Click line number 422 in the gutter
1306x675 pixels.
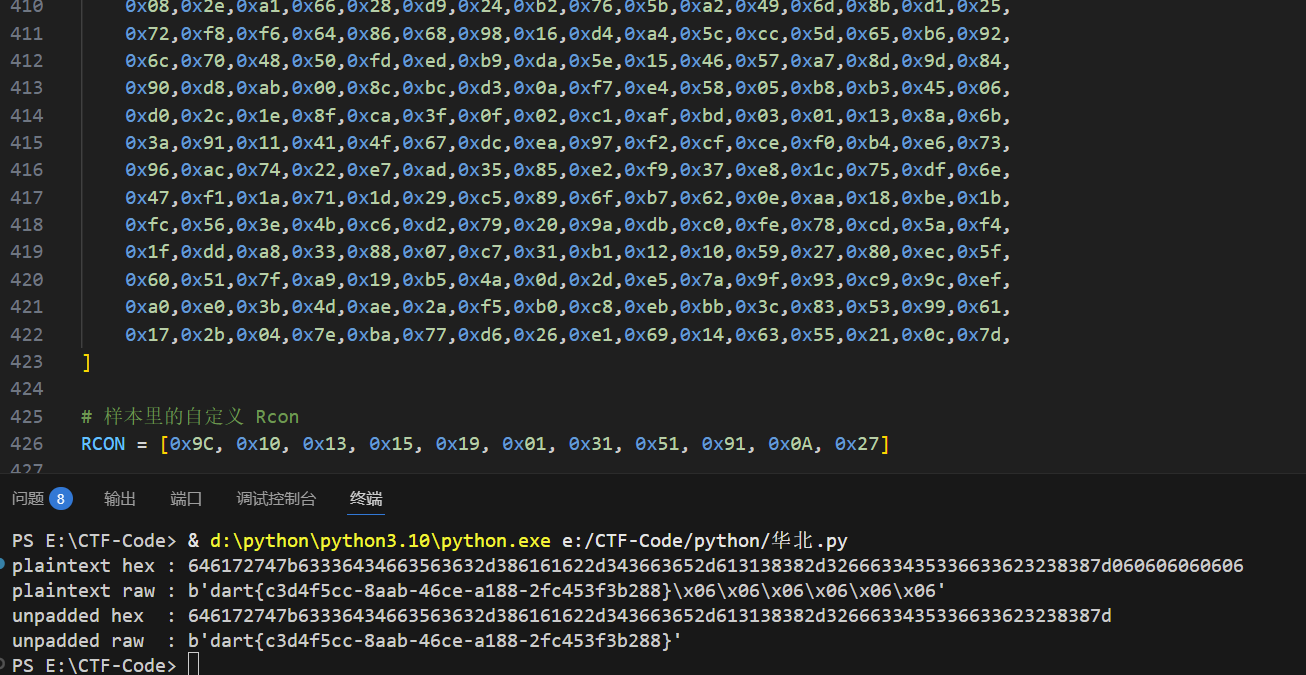tap(26, 334)
